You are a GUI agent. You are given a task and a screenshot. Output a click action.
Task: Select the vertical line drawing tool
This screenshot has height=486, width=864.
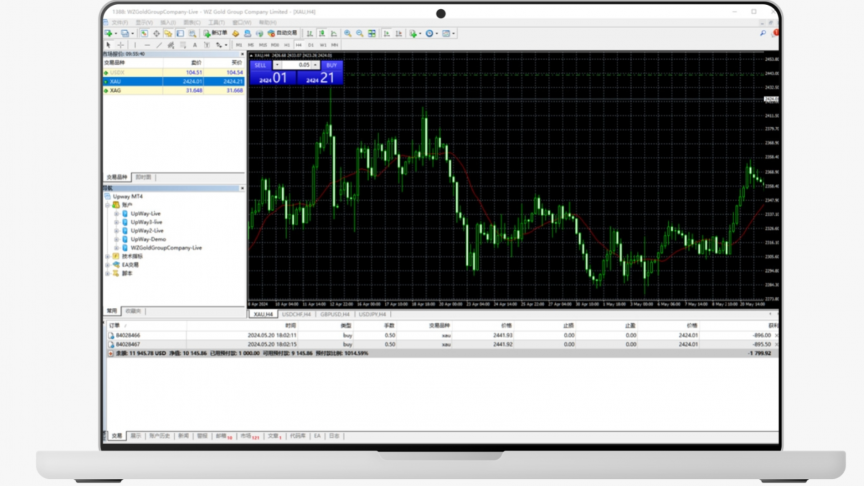point(135,45)
